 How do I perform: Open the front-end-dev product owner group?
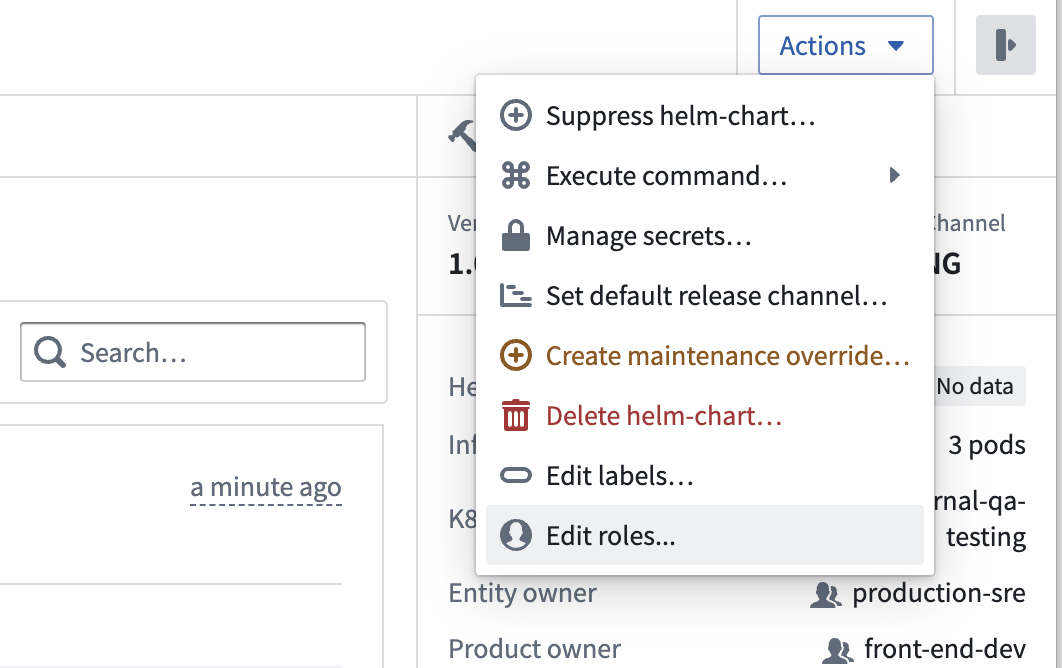944,649
